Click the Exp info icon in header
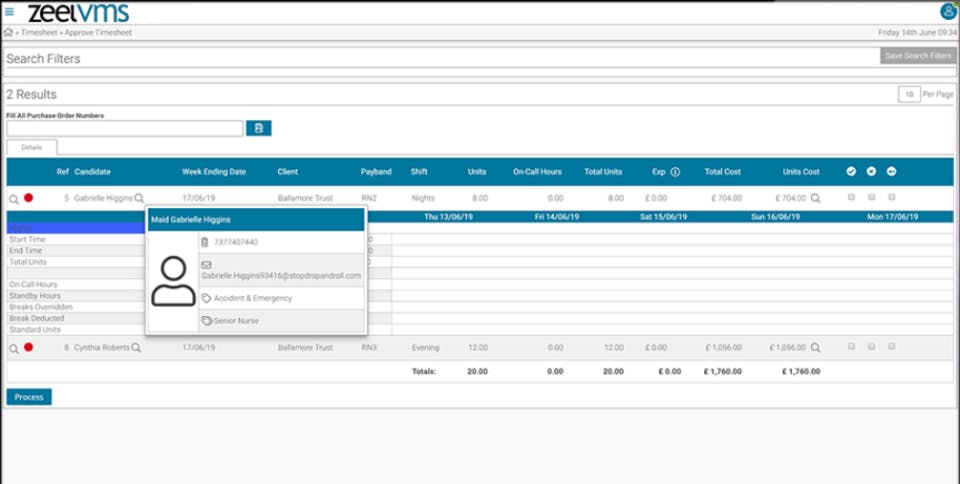The height and width of the screenshot is (484, 960). [675, 172]
